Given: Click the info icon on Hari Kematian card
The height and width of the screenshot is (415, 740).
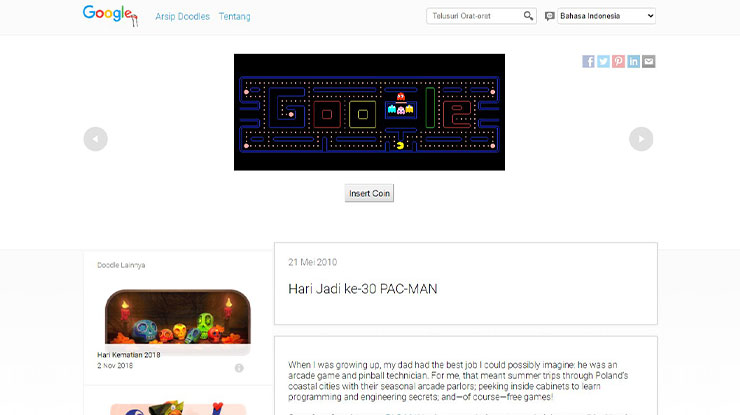Looking at the screenshot, I should click(x=239, y=368).
